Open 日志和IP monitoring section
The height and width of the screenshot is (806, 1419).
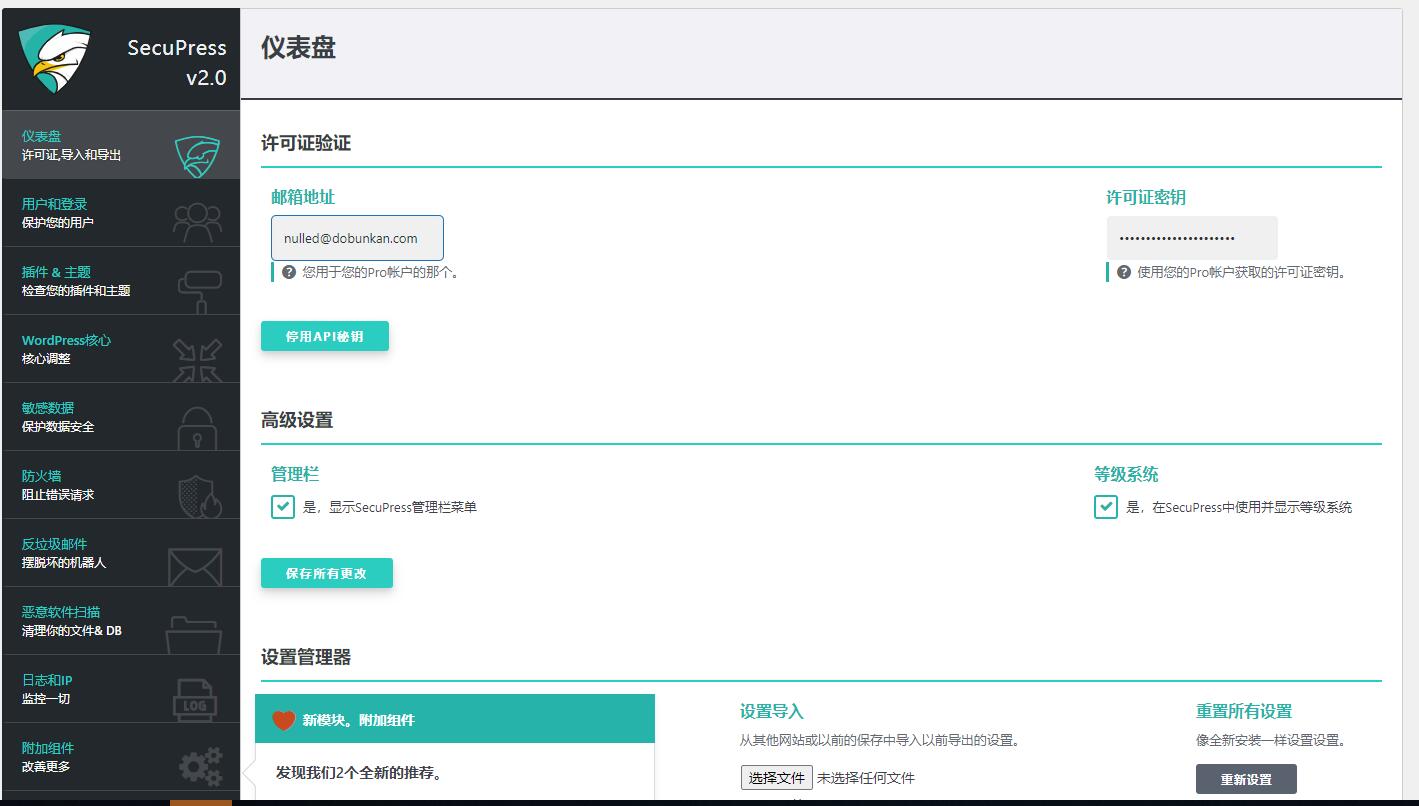(x=121, y=689)
